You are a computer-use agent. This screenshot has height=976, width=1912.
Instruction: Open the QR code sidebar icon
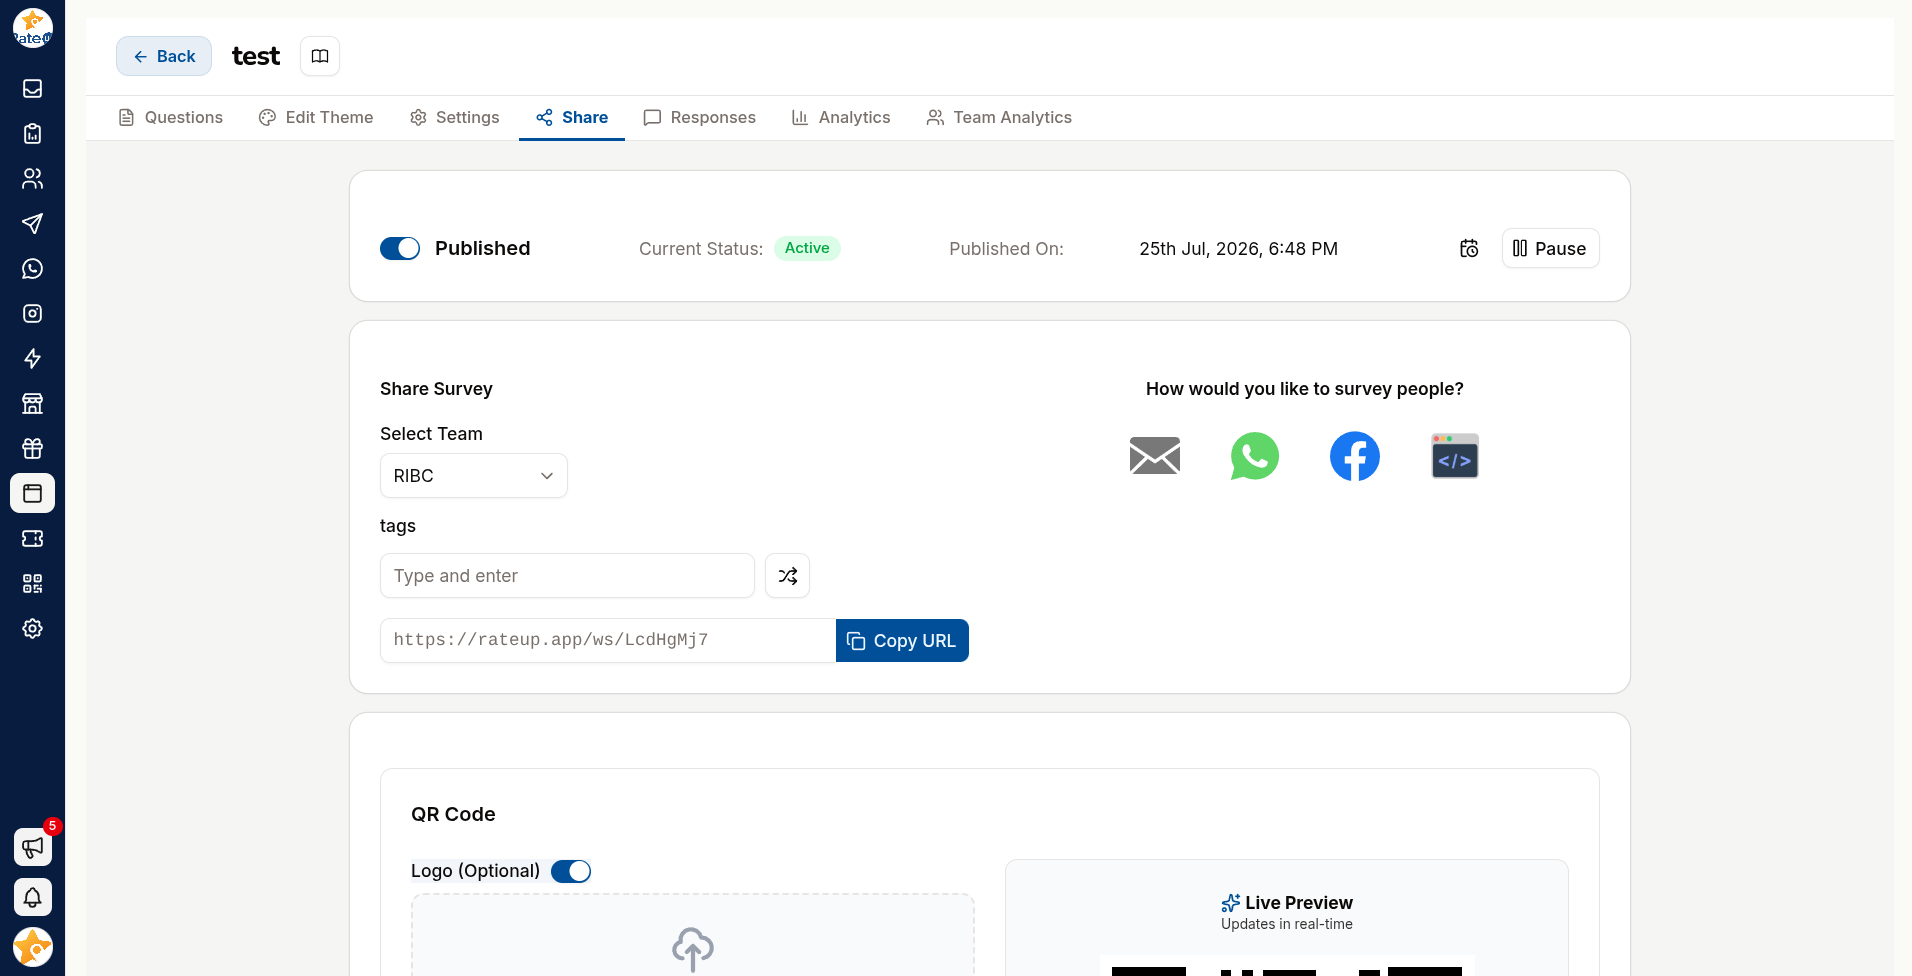click(32, 583)
